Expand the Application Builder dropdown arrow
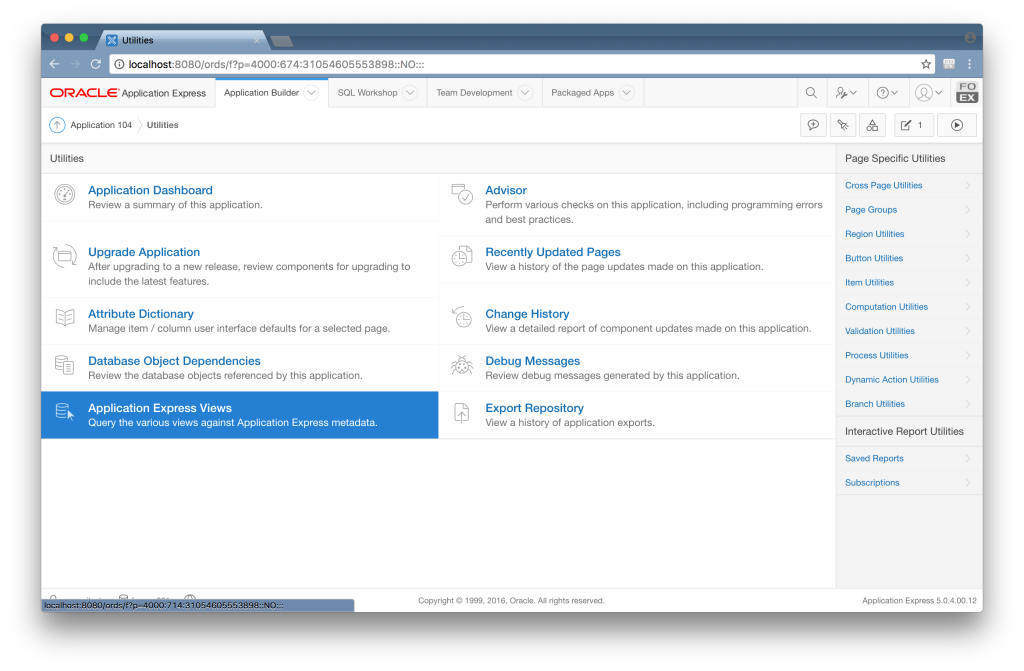Image resolution: width=1024 pixels, height=671 pixels. click(x=312, y=93)
